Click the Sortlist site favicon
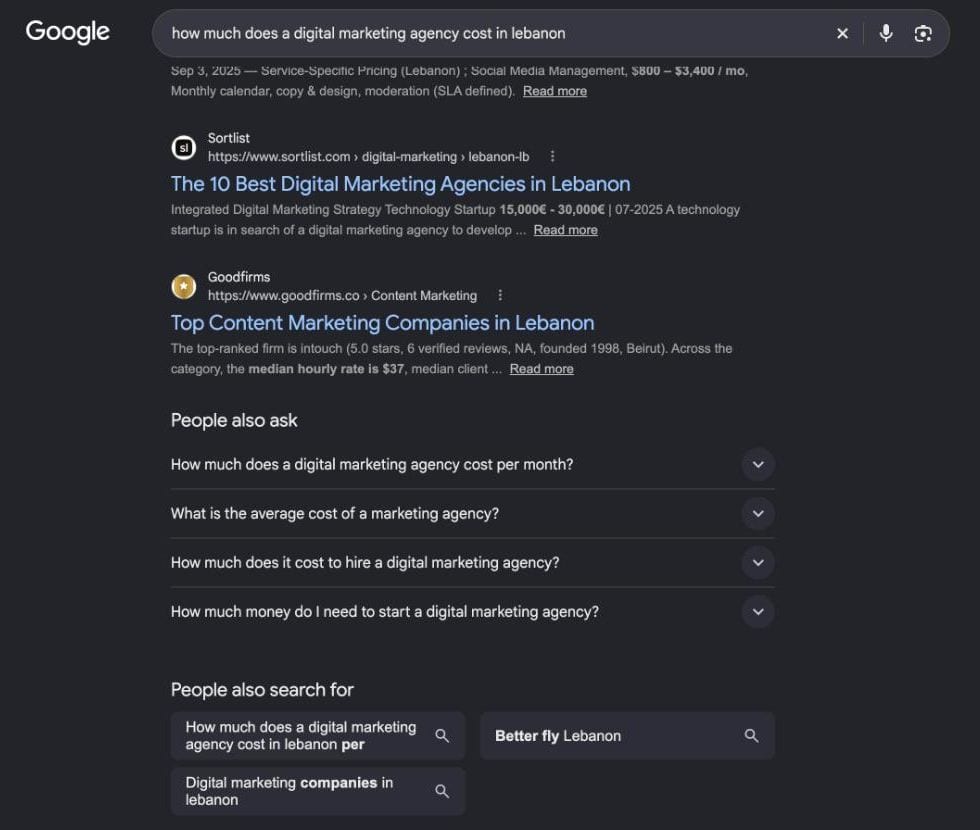Viewport: 980px width, 830px height. pyautogui.click(x=184, y=148)
